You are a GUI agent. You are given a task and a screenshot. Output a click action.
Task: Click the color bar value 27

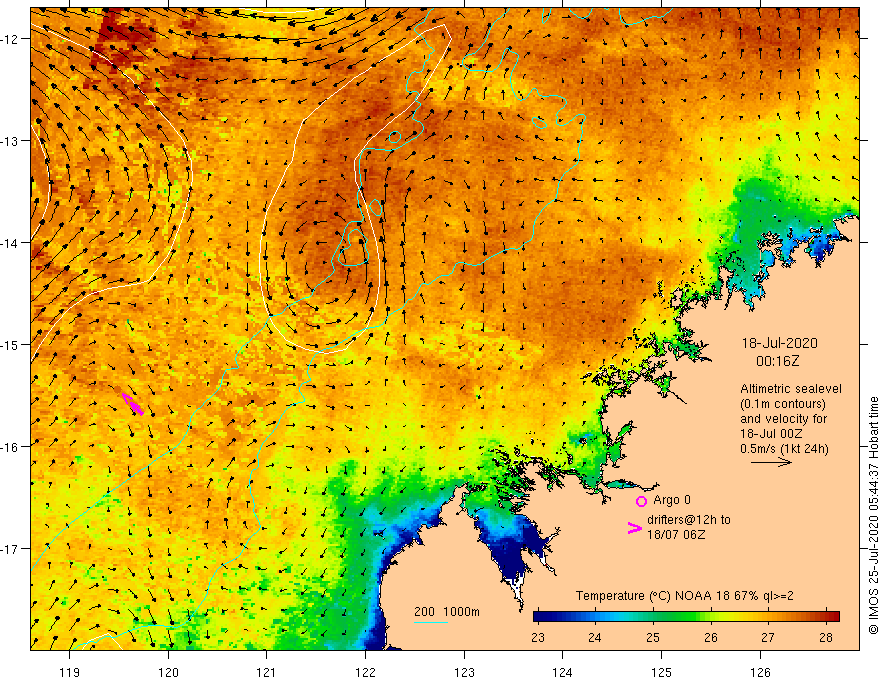point(768,637)
